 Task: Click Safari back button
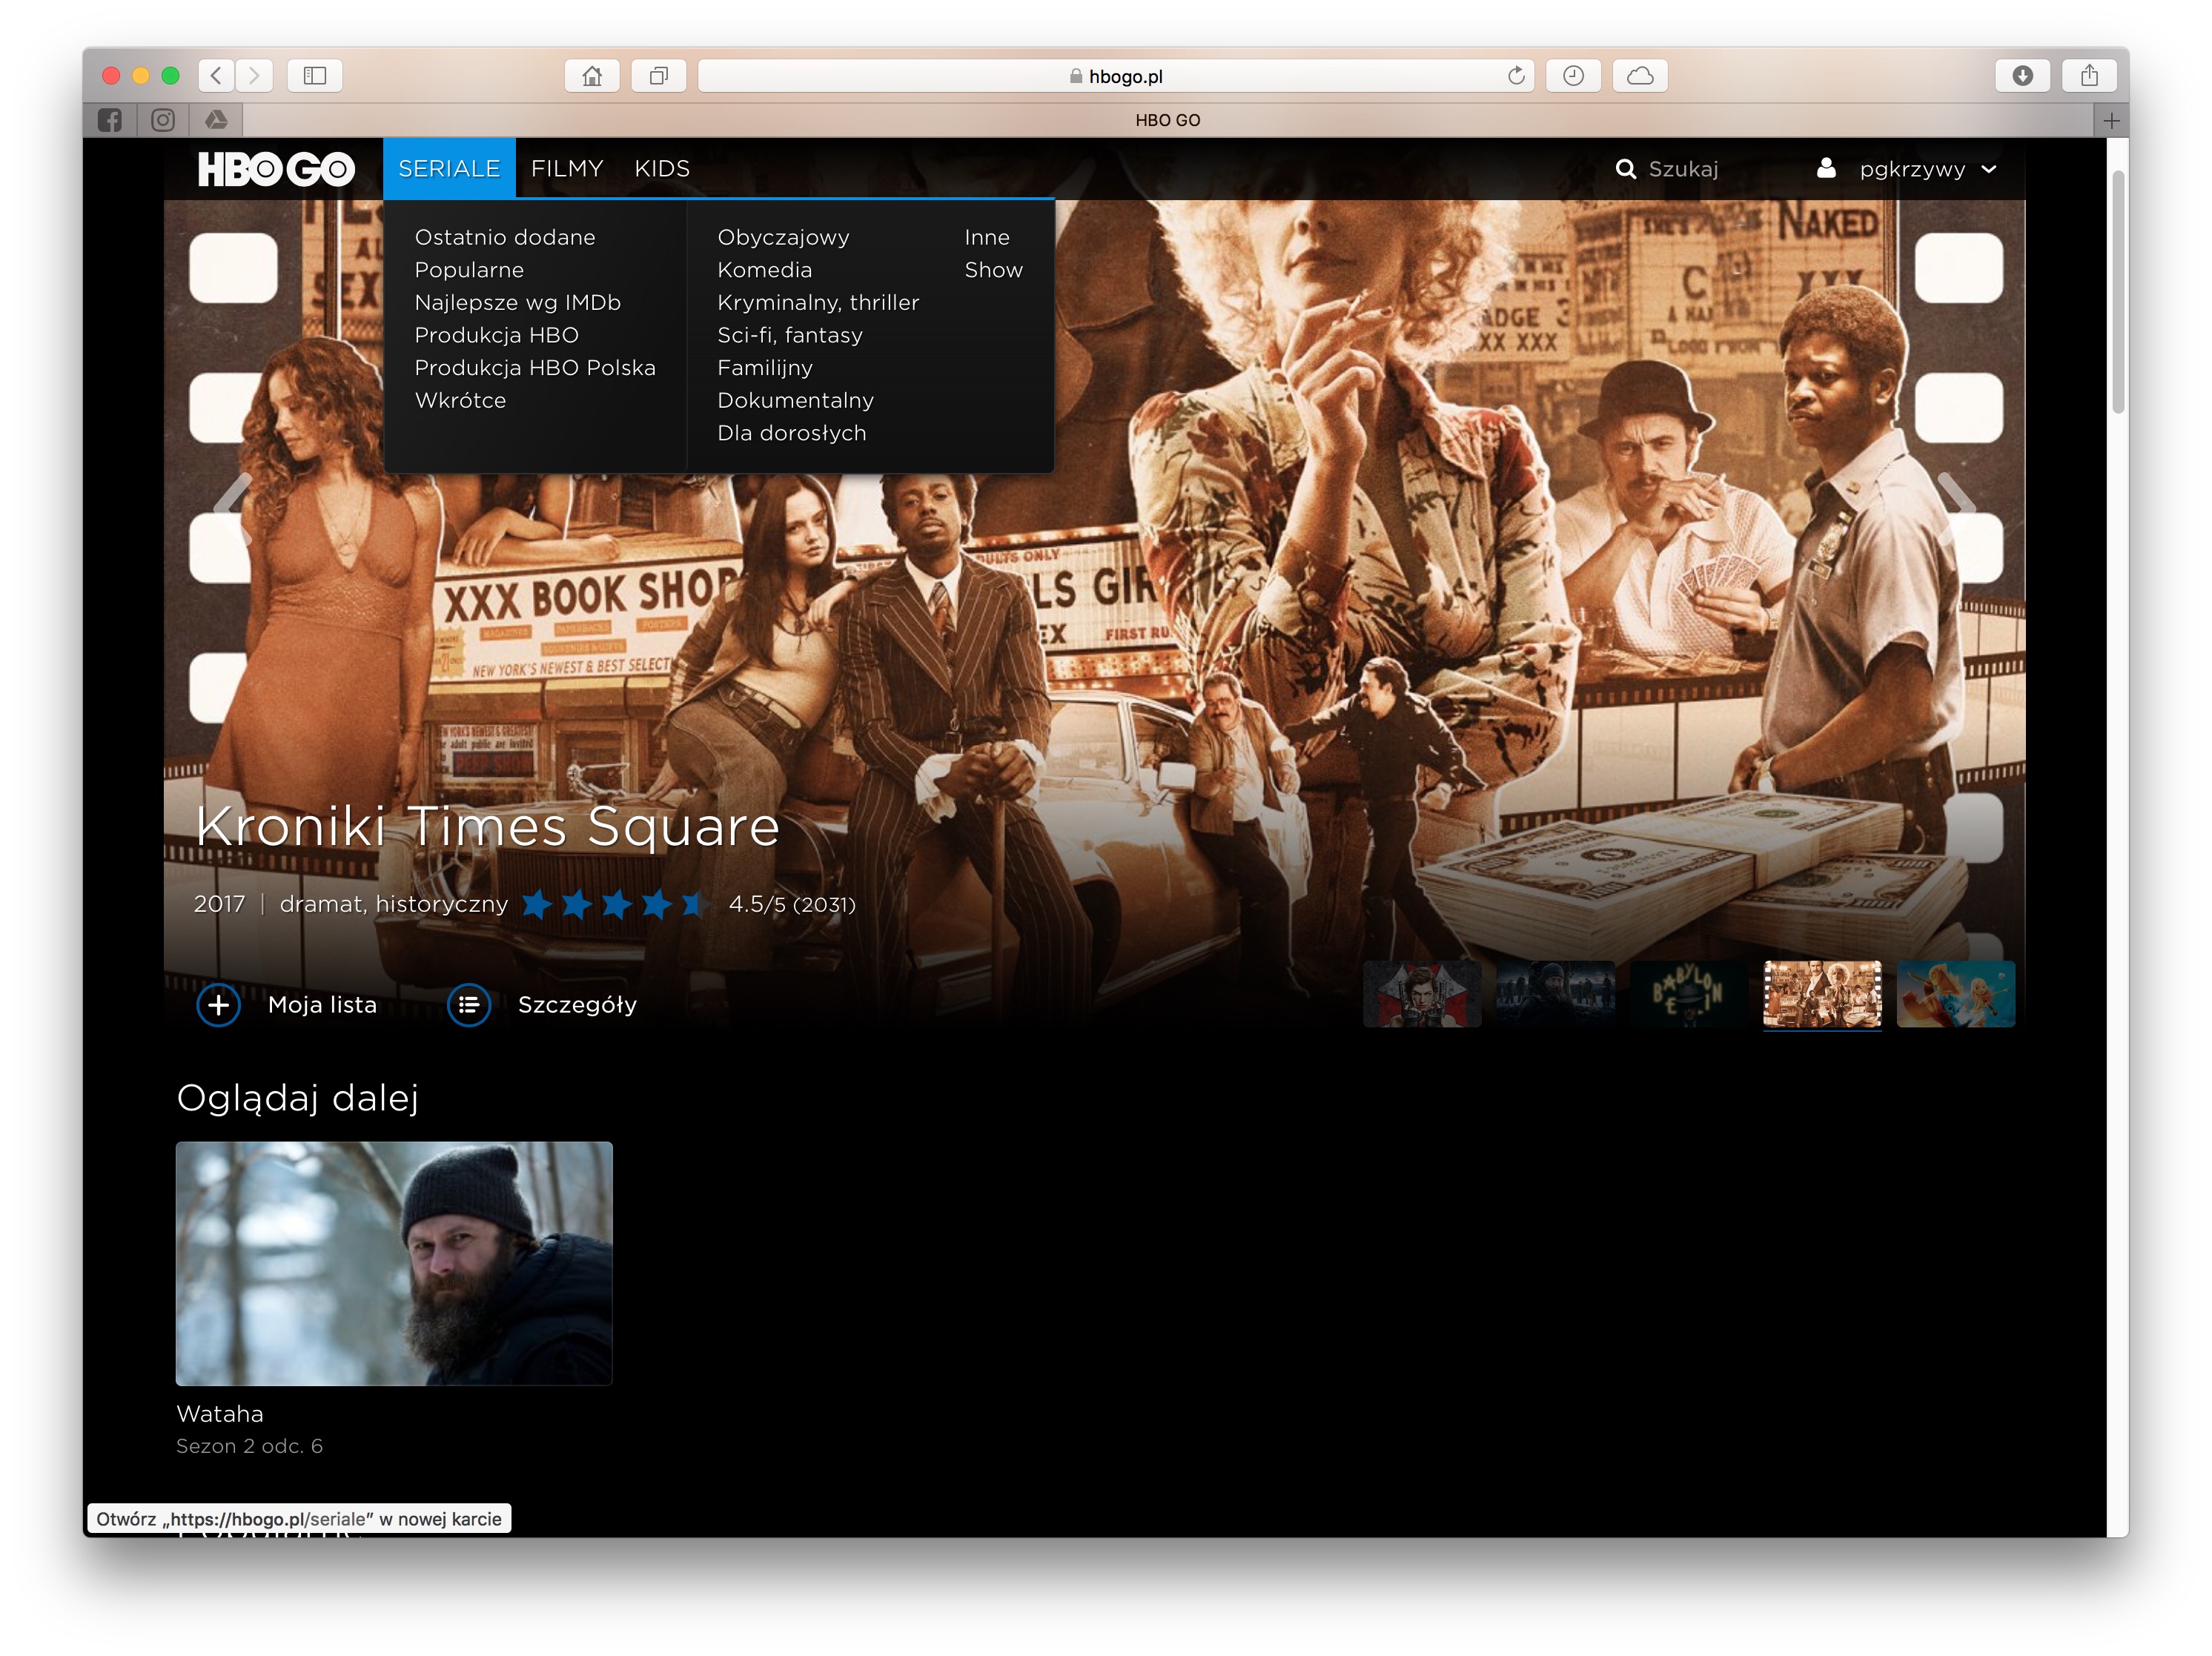(x=216, y=76)
